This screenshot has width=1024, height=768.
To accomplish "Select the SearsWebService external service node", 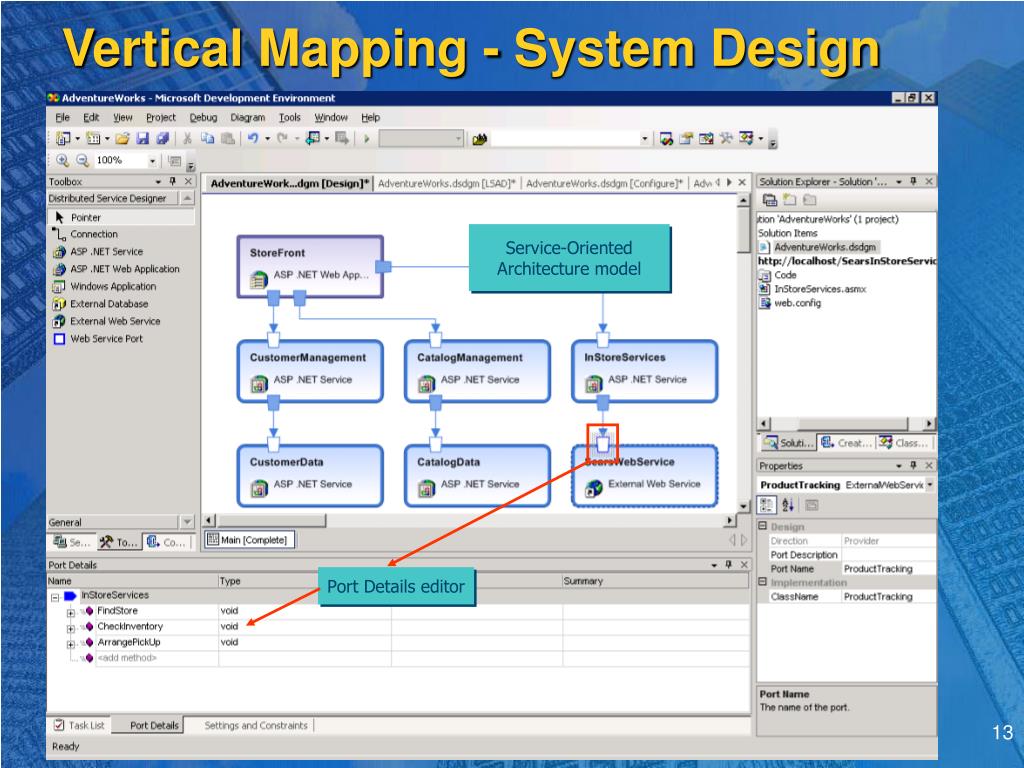I will (645, 475).
